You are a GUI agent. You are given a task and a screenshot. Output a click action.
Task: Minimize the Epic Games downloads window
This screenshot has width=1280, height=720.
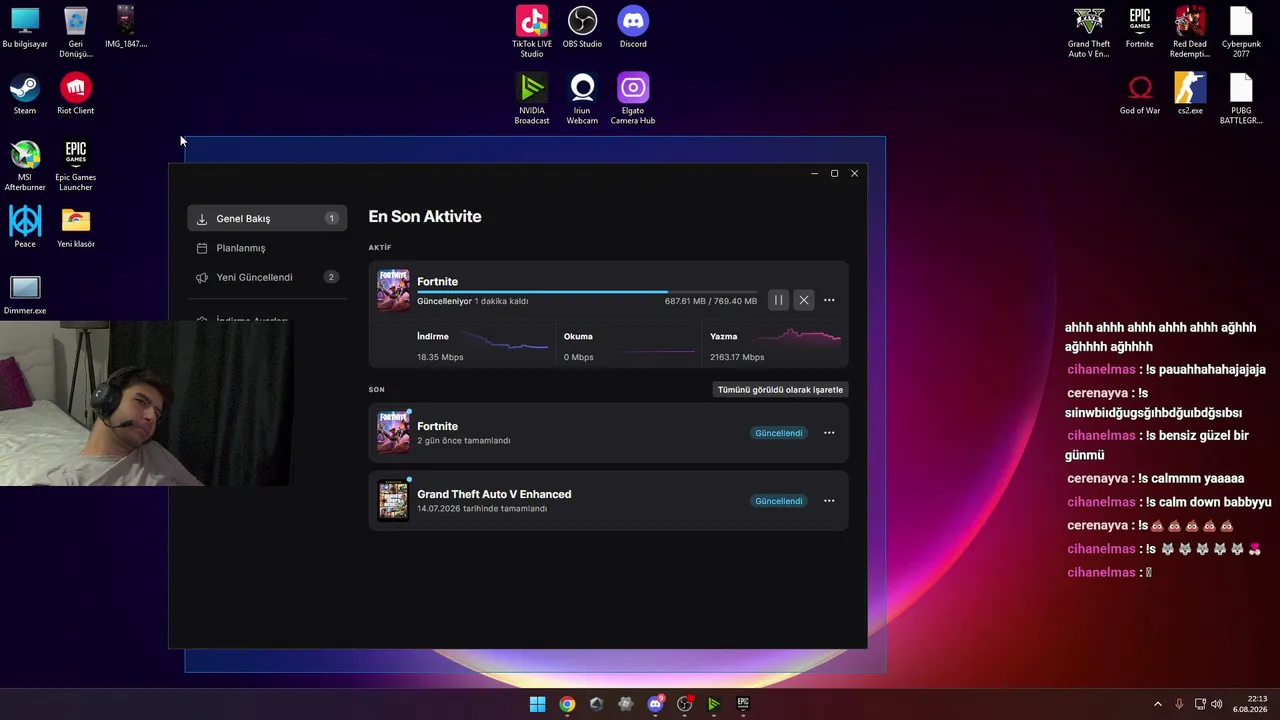coord(815,173)
